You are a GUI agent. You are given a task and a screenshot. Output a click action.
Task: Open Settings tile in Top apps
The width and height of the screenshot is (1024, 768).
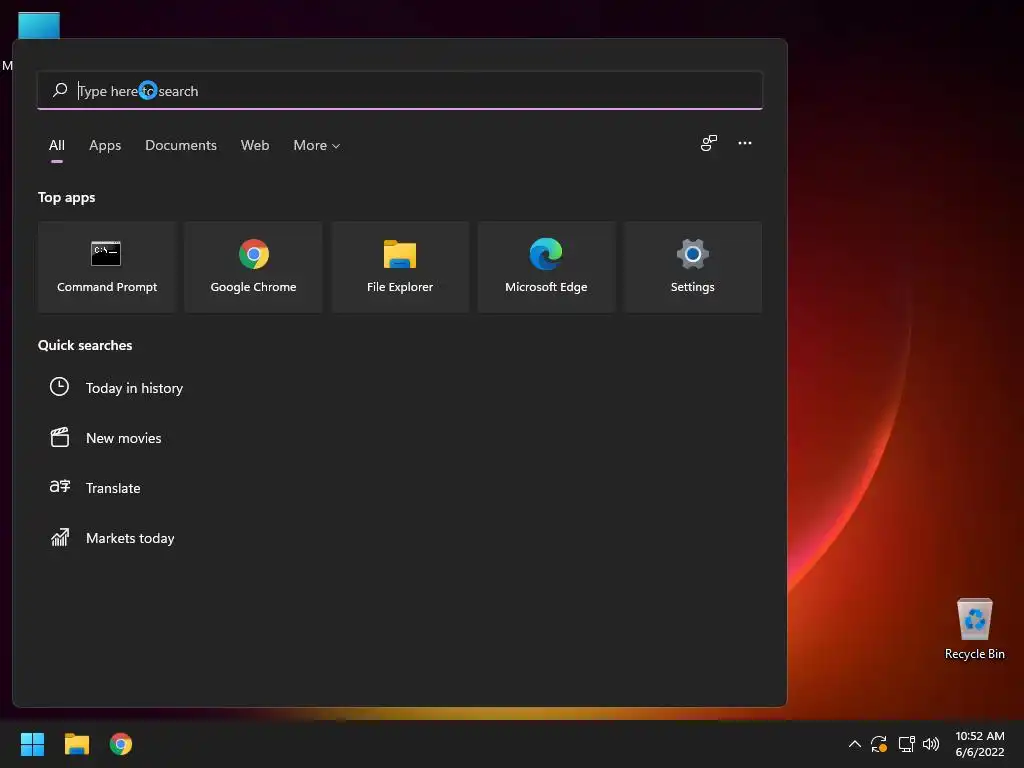coord(692,267)
